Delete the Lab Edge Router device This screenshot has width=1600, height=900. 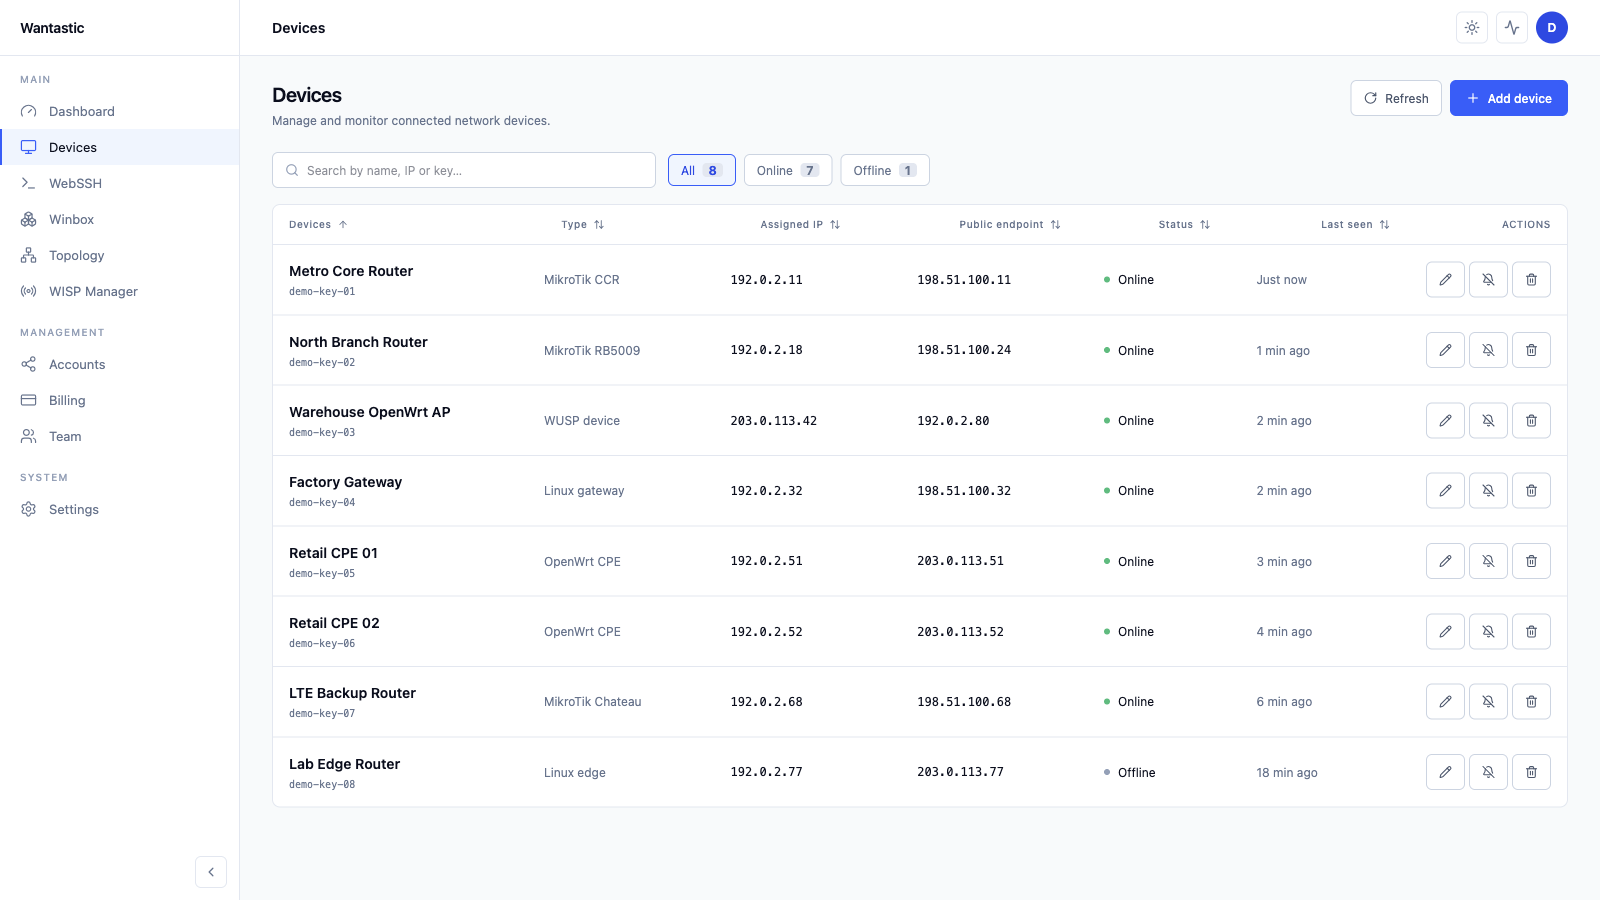point(1531,772)
